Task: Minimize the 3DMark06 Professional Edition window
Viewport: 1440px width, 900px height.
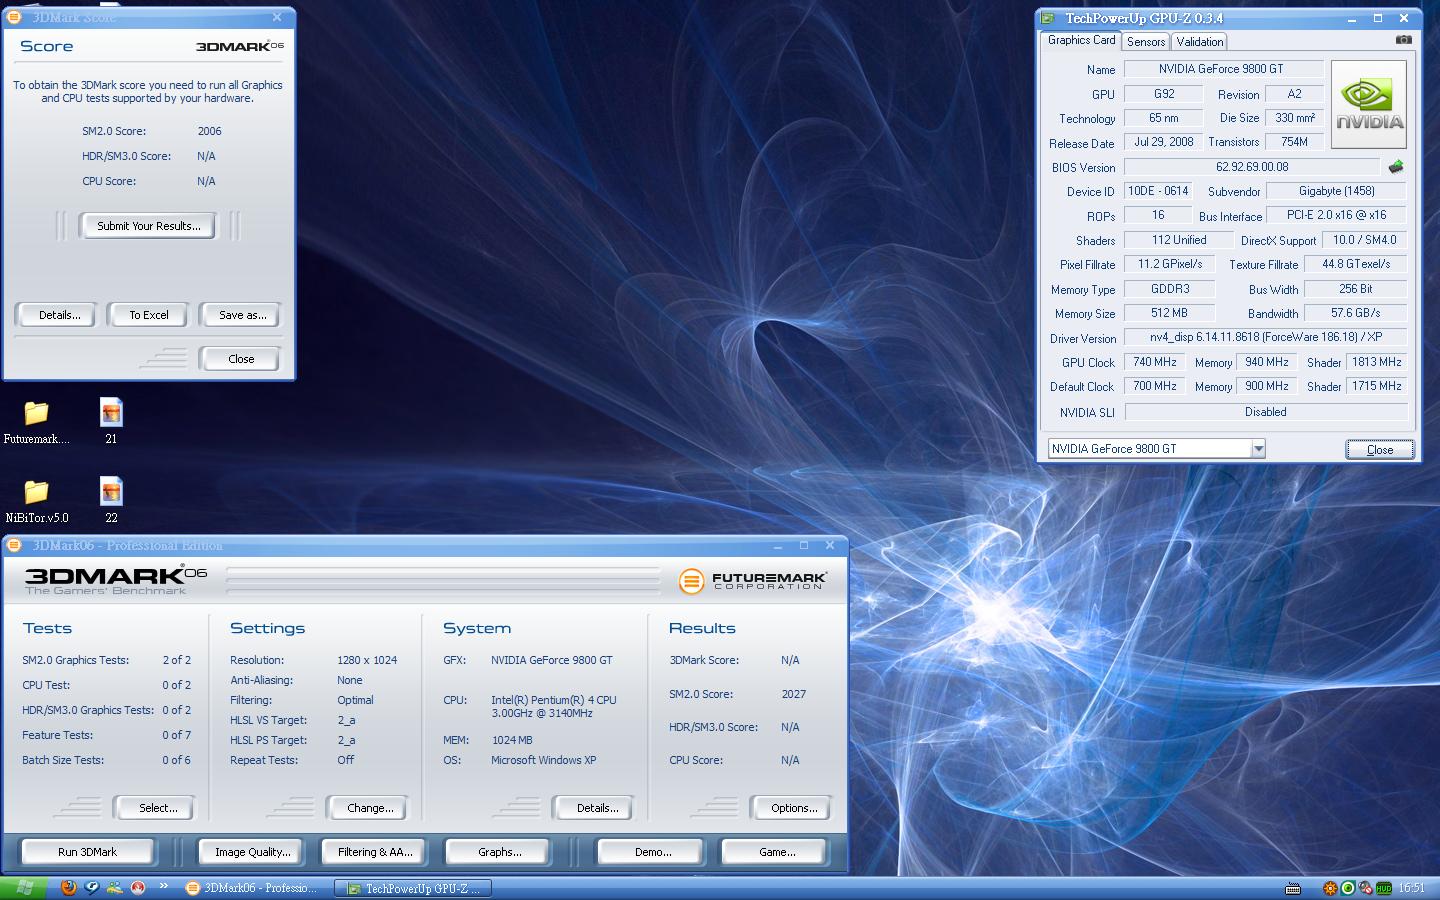Action: 778,546
